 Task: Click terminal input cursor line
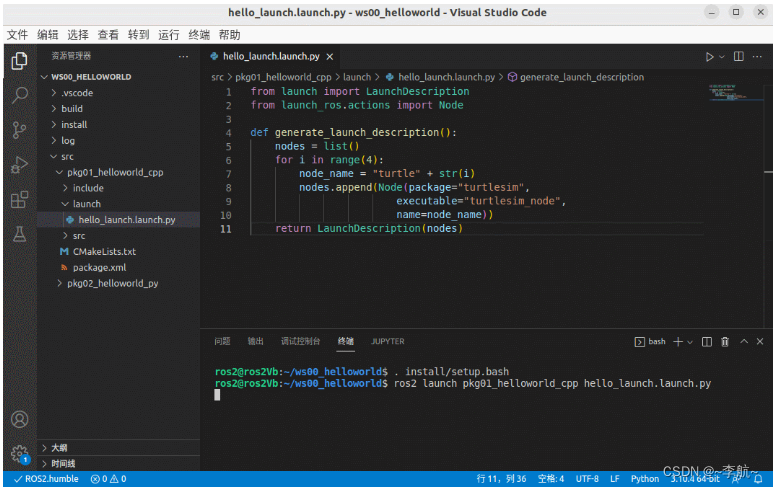(x=217, y=395)
